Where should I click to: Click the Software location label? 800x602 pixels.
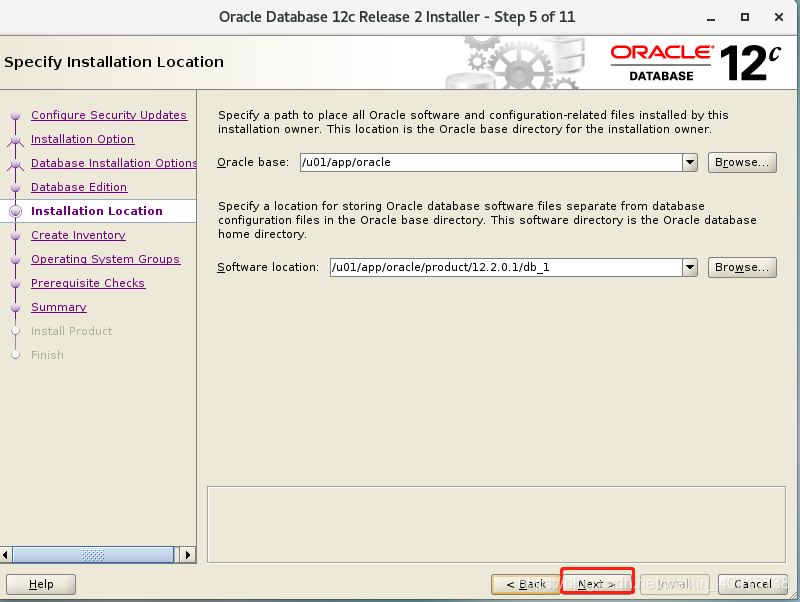click(268, 267)
